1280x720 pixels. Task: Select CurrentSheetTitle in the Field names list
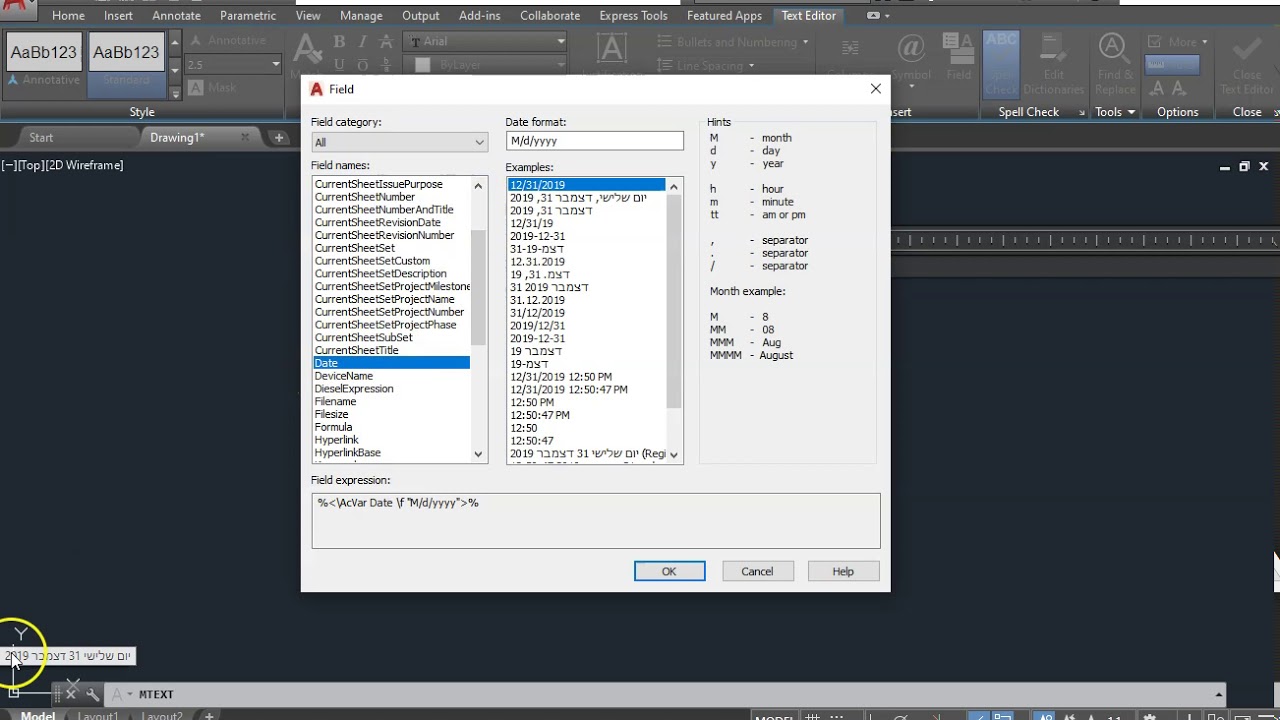pos(357,351)
